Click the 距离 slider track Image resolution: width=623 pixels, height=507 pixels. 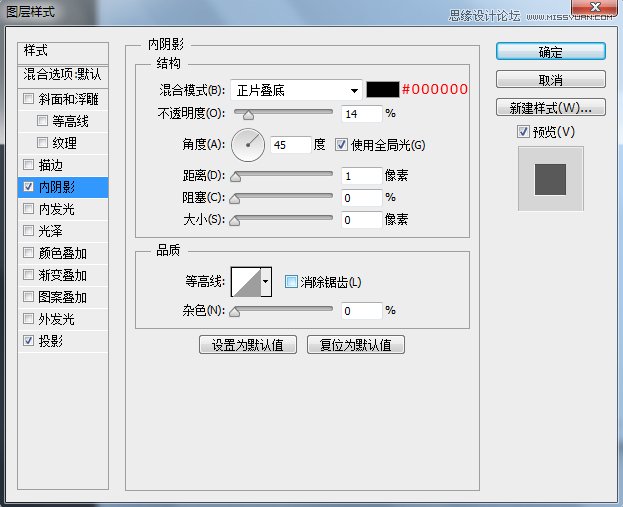pos(283,174)
